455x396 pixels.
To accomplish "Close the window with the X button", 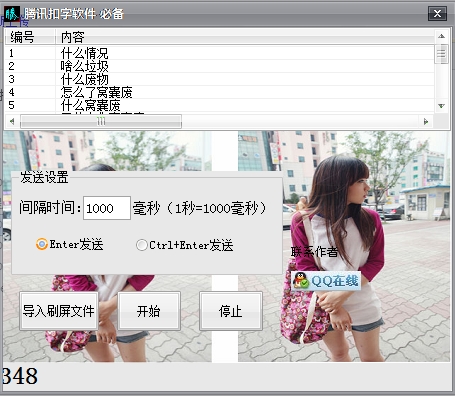I will [x=437, y=13].
